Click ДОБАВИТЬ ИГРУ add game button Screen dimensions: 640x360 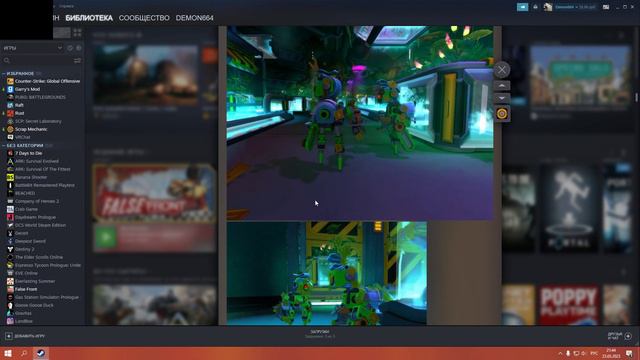click(25, 336)
